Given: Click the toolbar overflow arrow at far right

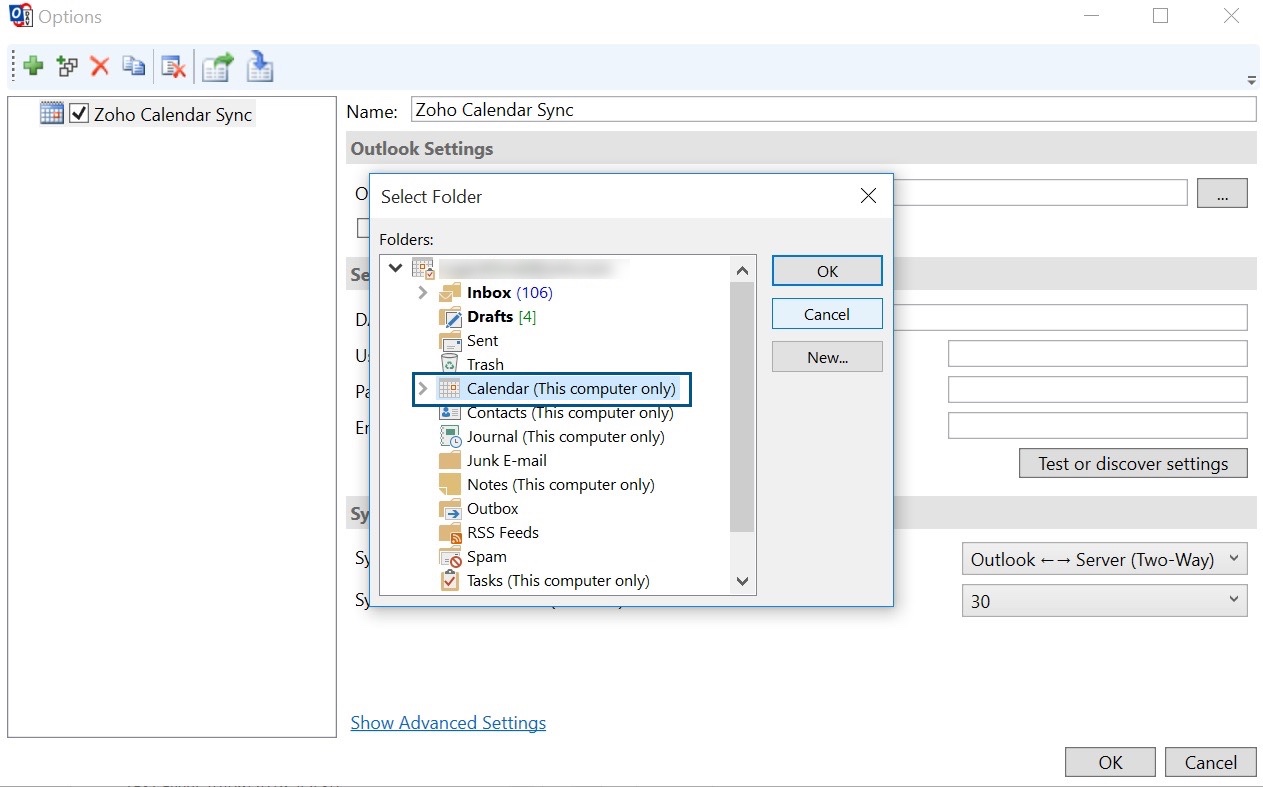Looking at the screenshot, I should (1251, 81).
